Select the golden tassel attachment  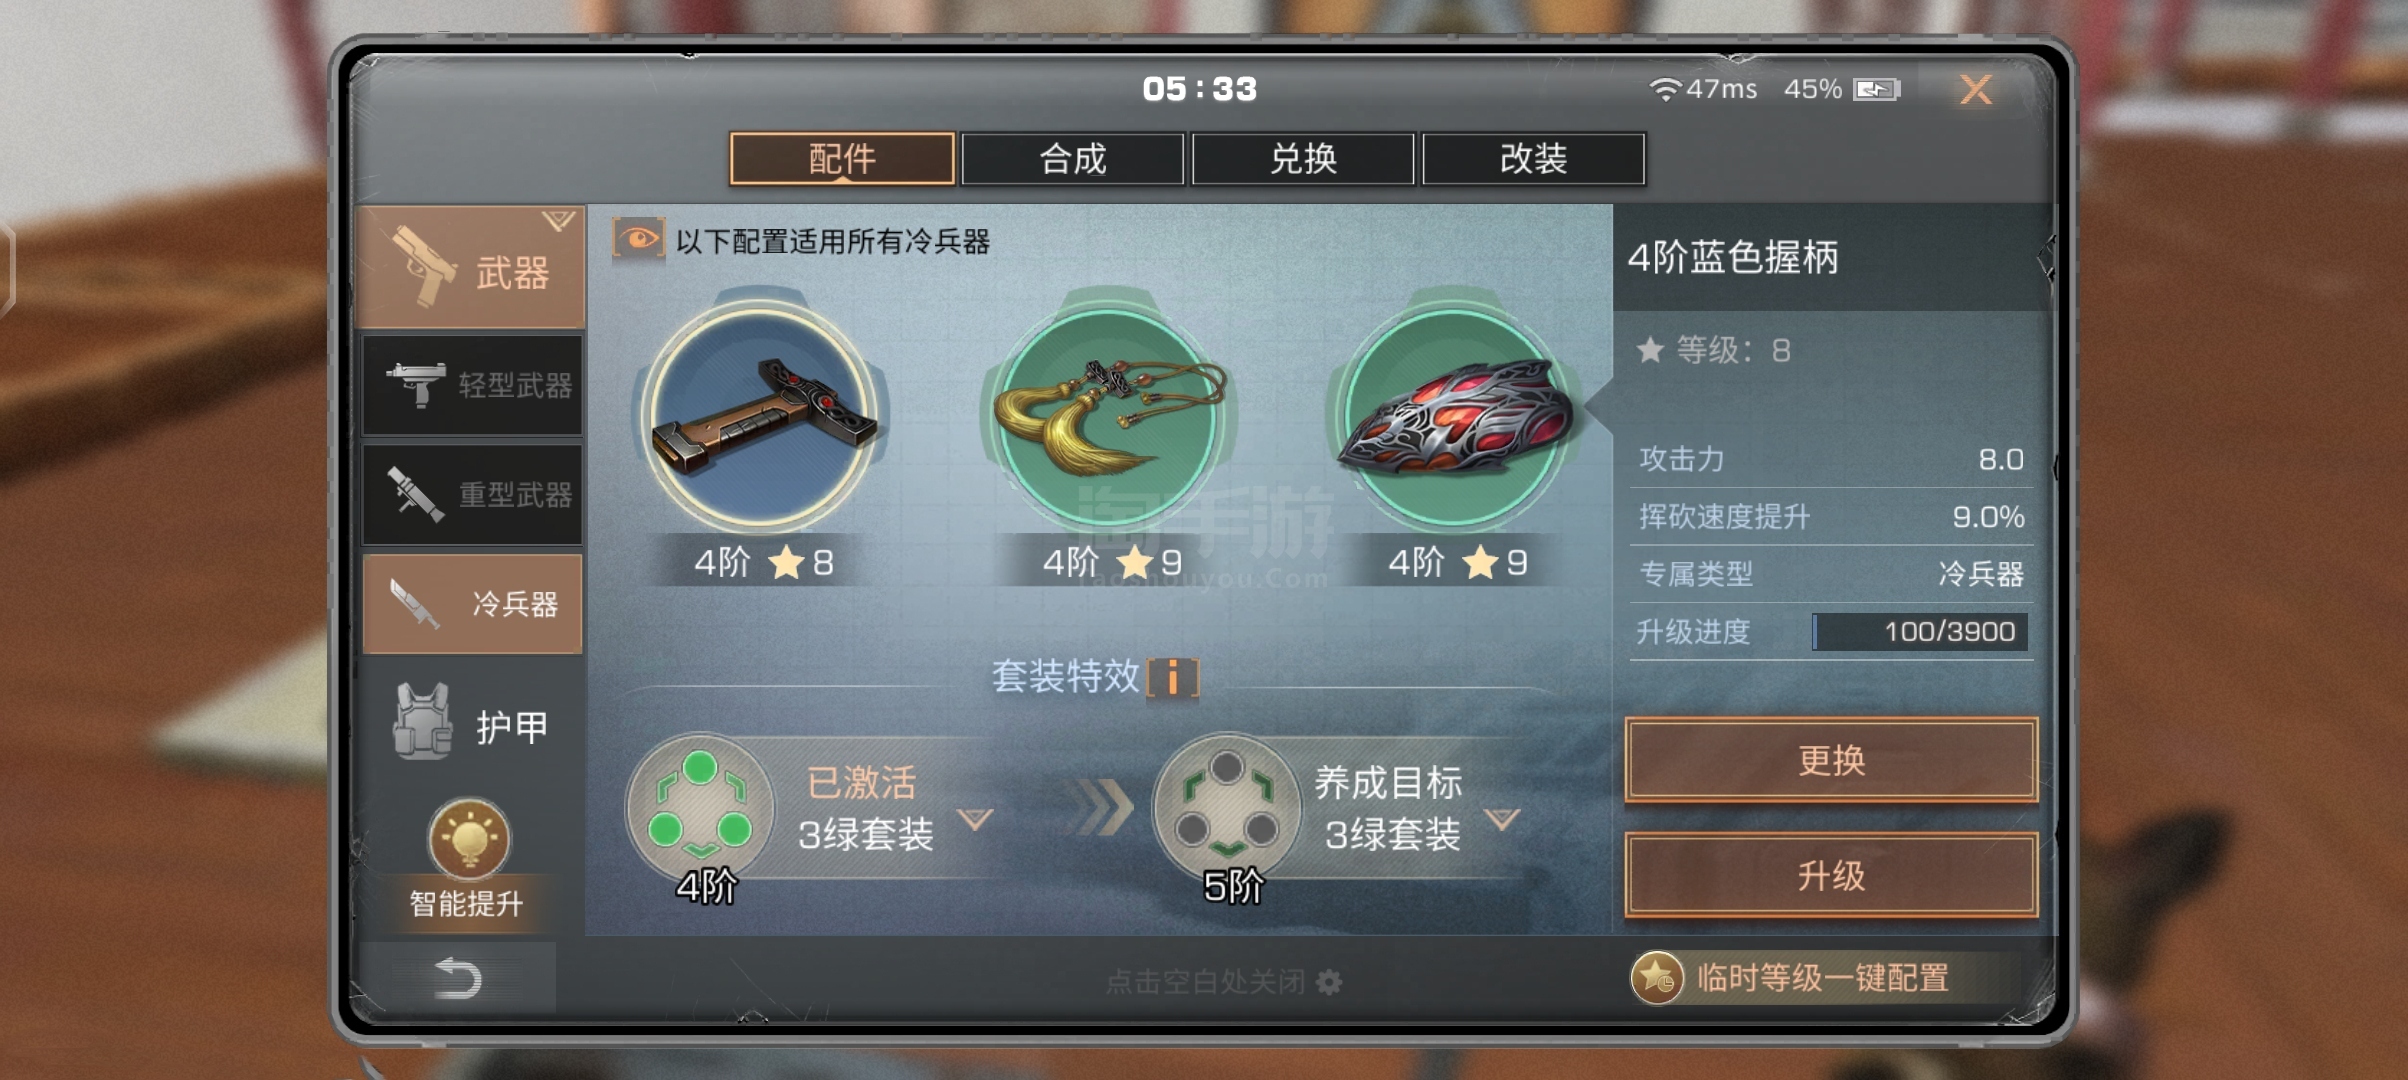point(1108,415)
